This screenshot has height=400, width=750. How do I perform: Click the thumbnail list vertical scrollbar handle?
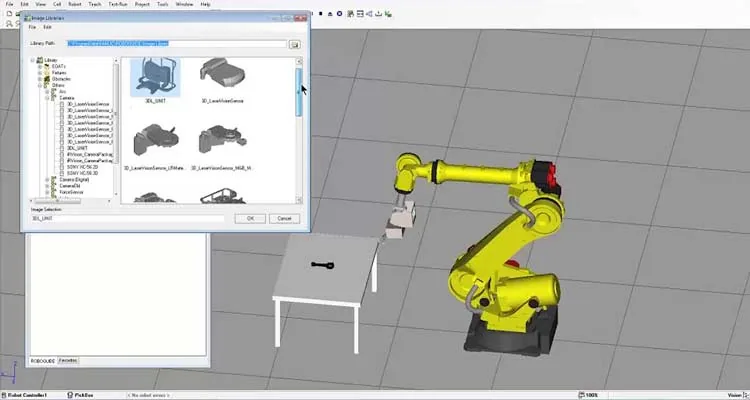coord(299,92)
